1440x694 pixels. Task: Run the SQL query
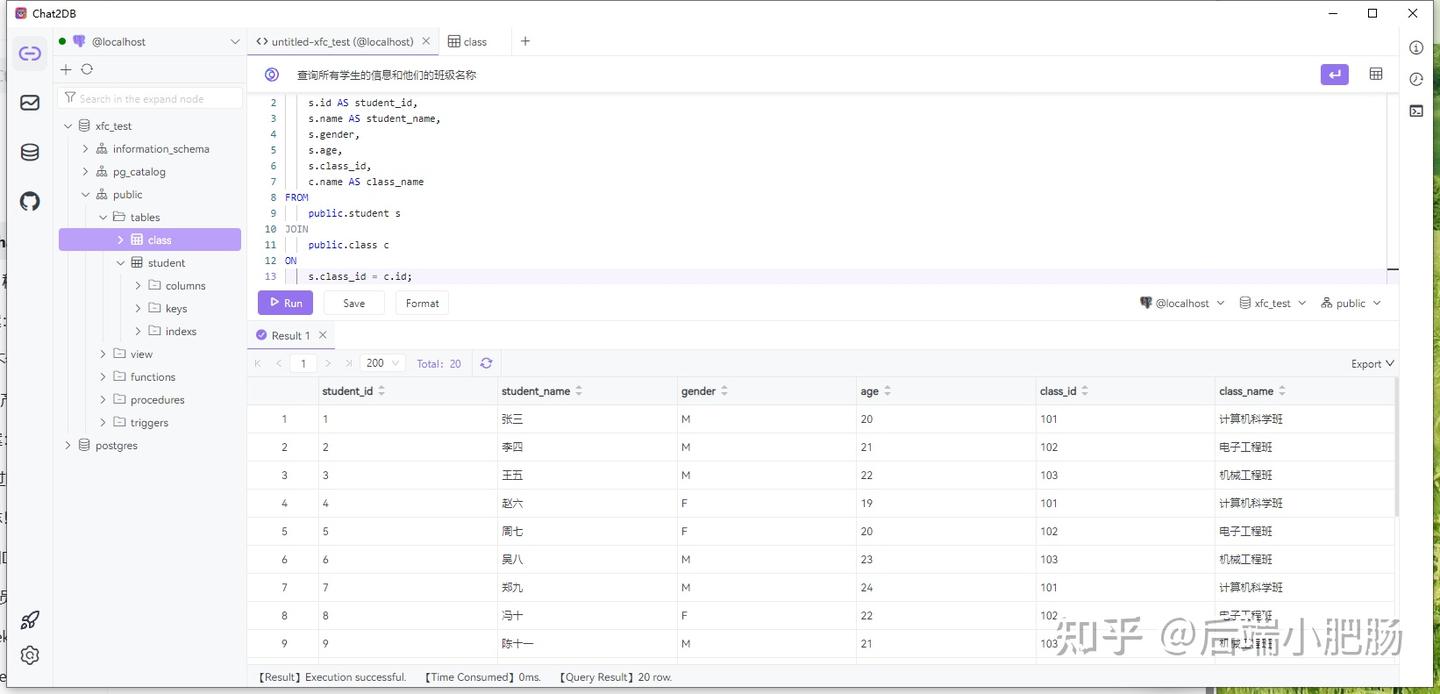(x=285, y=302)
